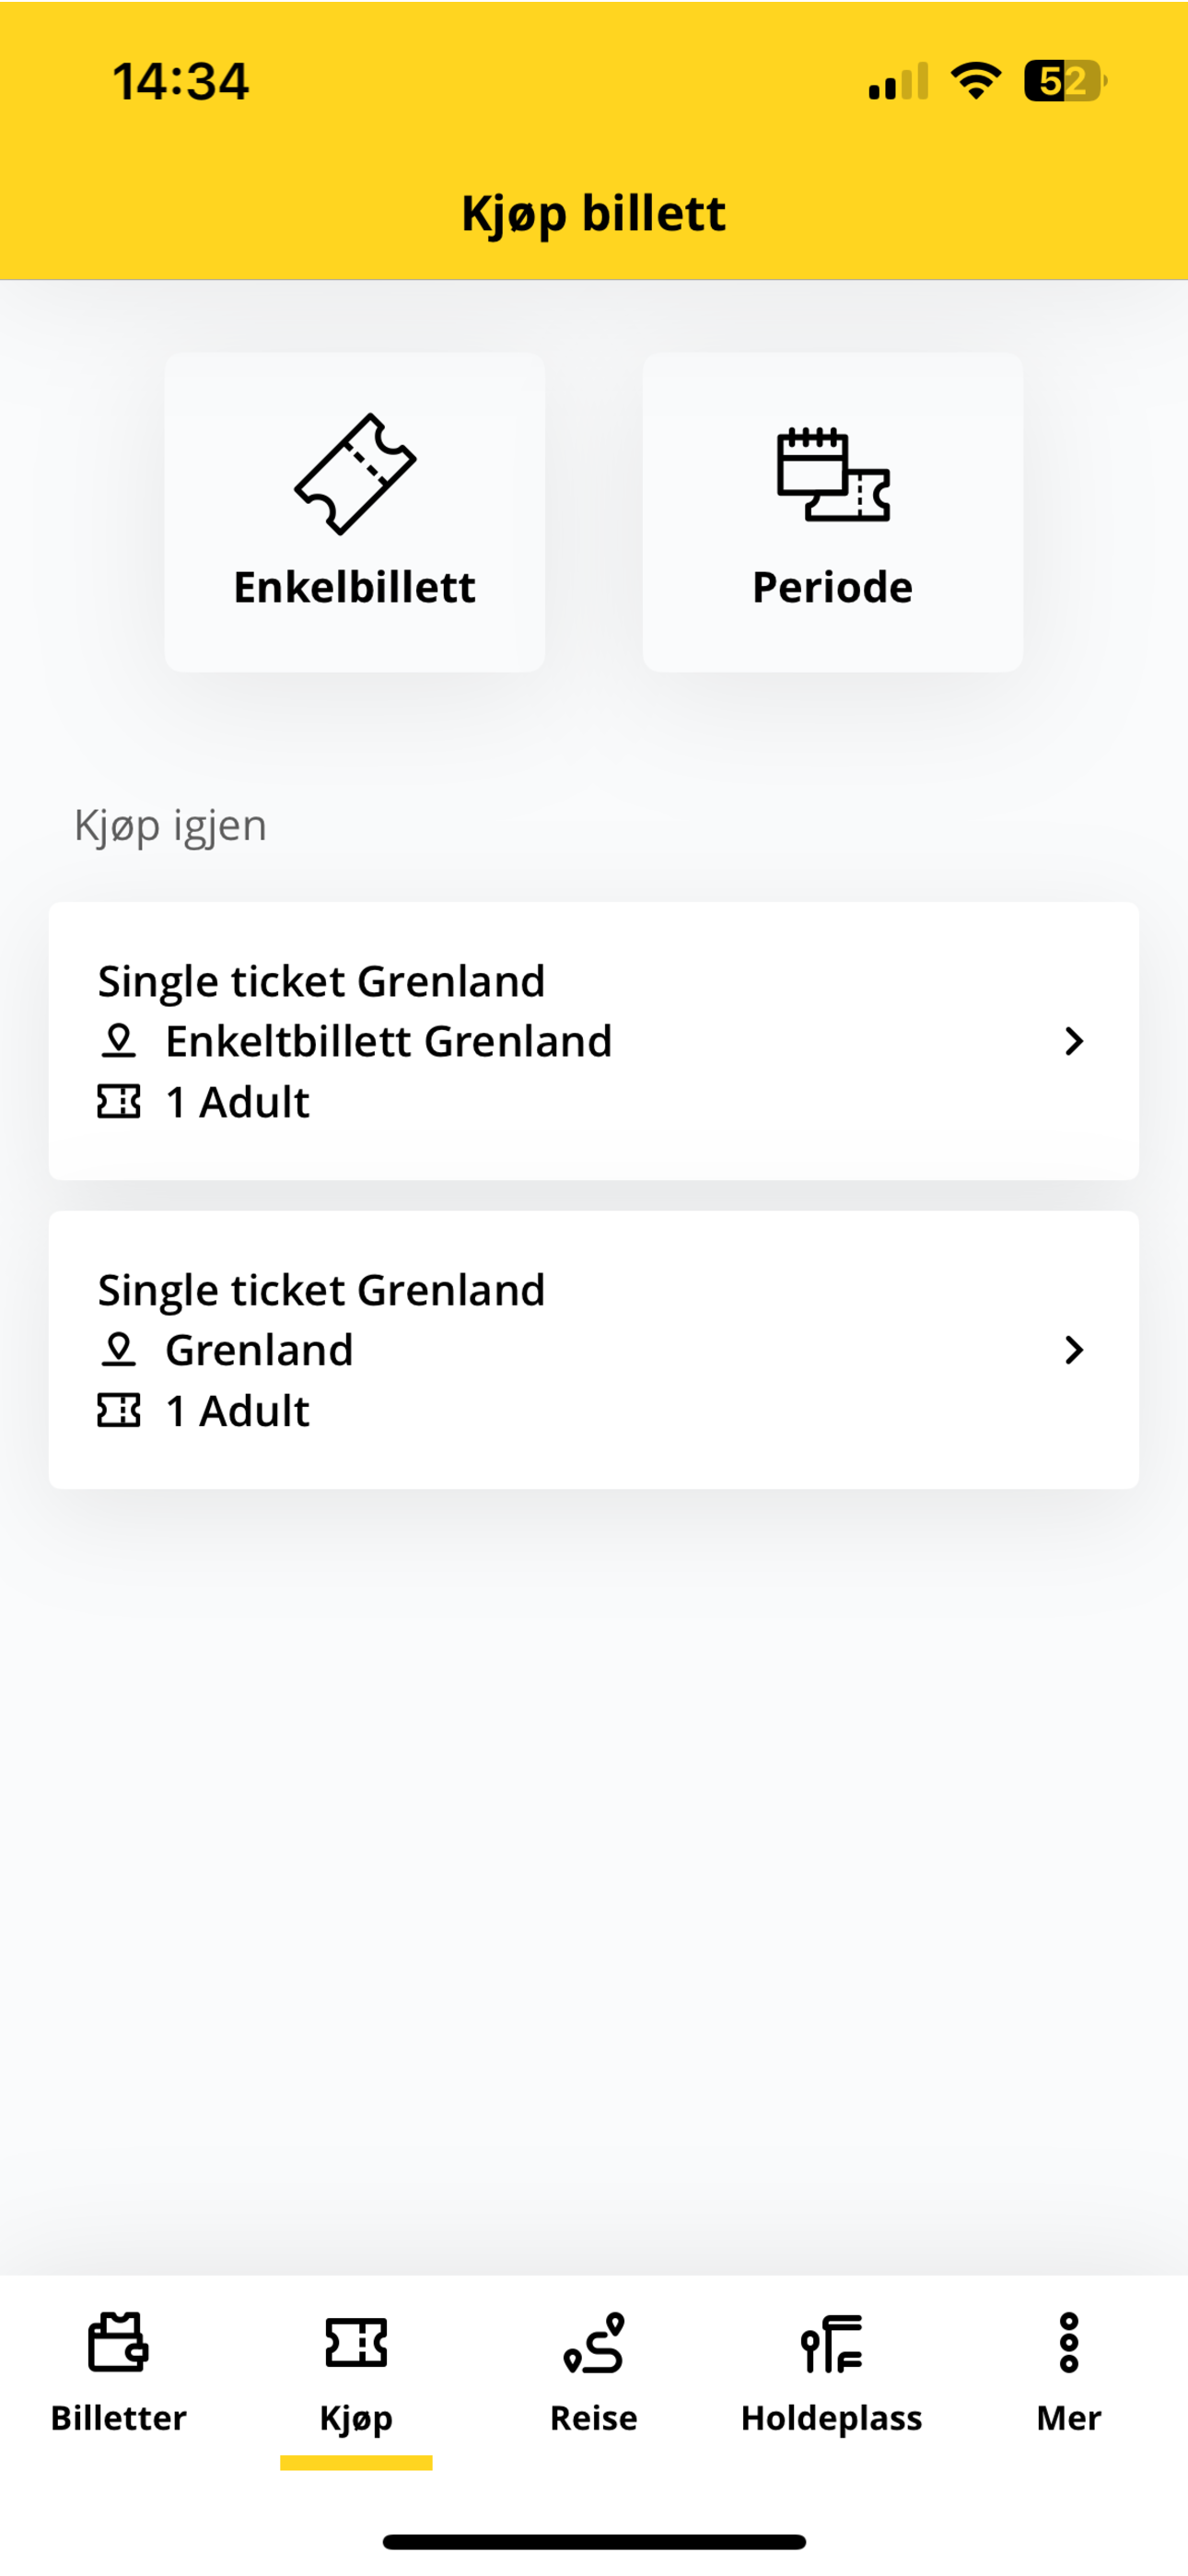The height and width of the screenshot is (2576, 1188).
Task: Open the Mer three-dots icon
Action: [1069, 2342]
